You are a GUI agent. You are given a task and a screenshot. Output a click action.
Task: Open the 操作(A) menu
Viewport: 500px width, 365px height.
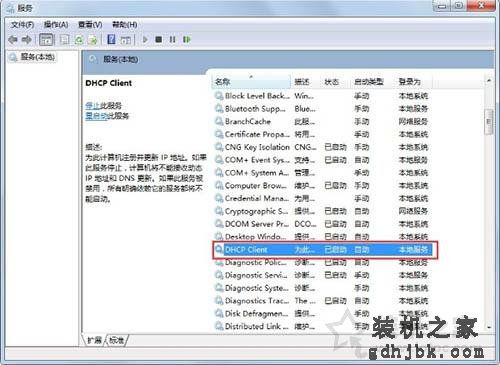click(x=56, y=25)
